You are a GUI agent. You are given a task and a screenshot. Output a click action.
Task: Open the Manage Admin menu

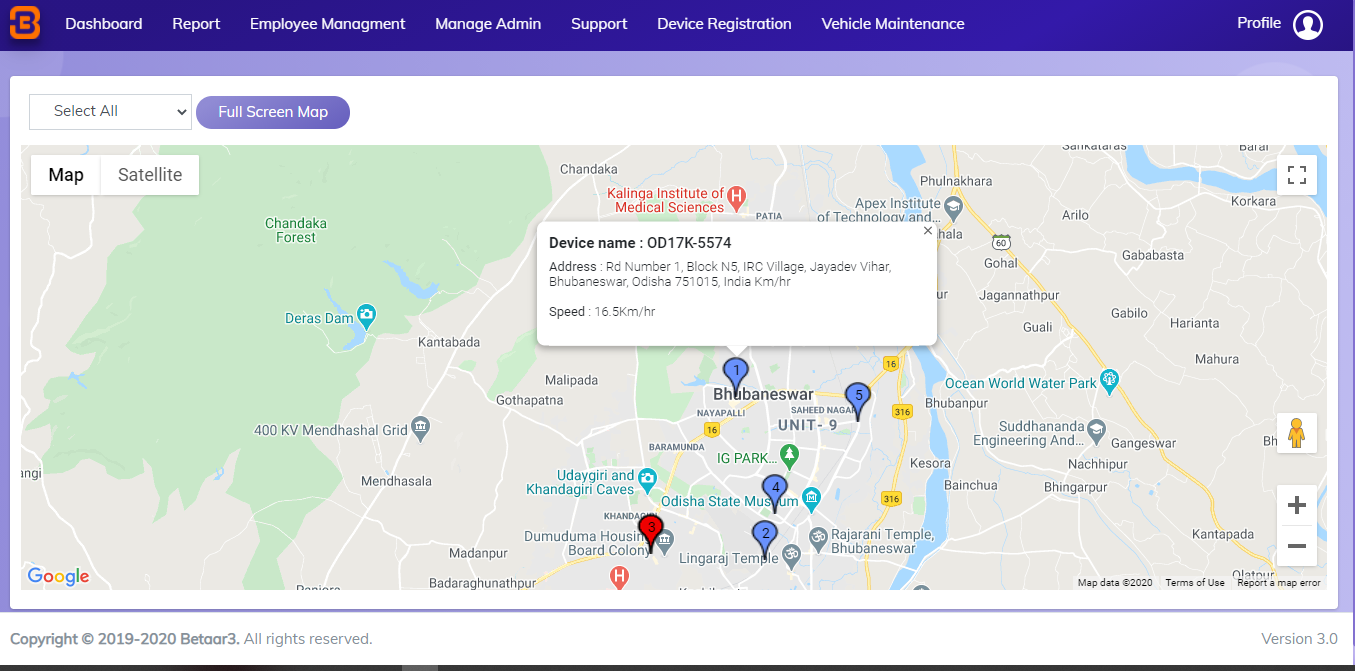(x=488, y=24)
